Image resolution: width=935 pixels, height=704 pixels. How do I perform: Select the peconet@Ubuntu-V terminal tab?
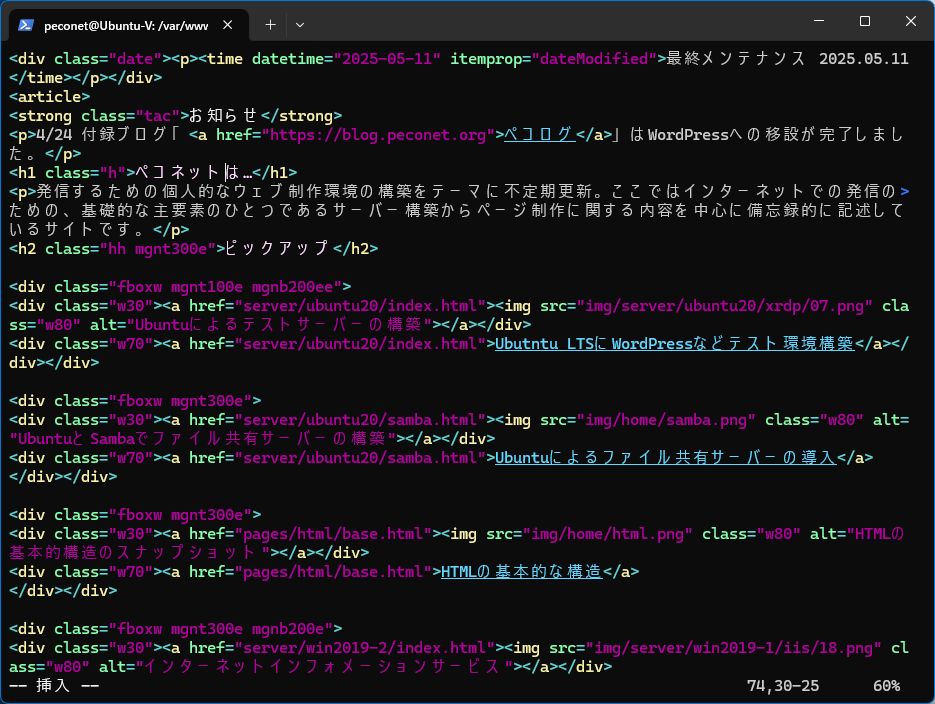tap(128, 25)
